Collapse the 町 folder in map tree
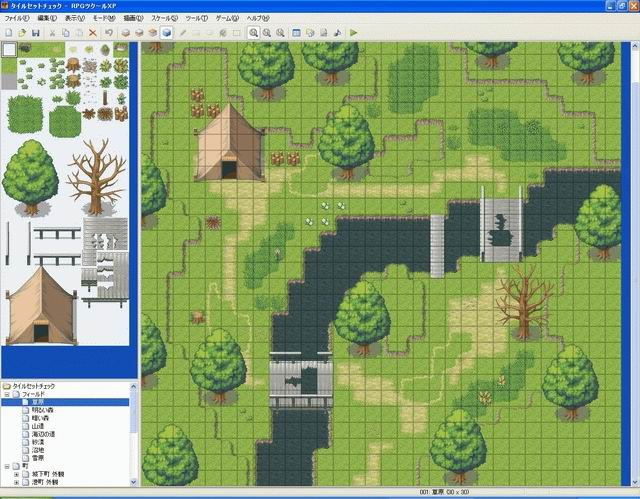This screenshot has height=499, width=640. point(7,466)
